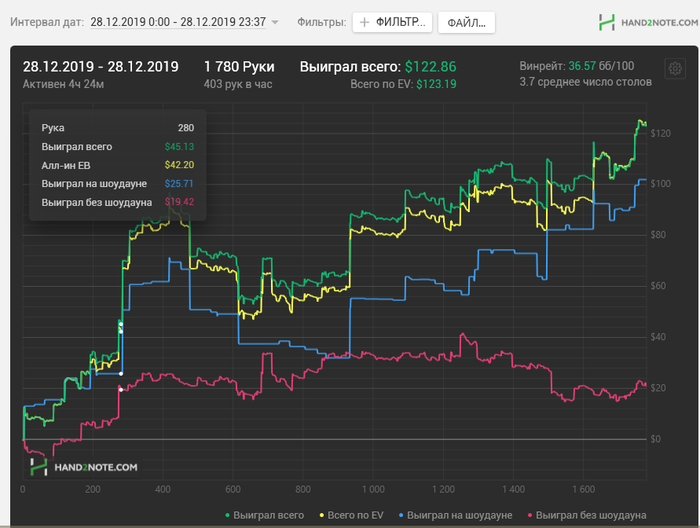This screenshot has height=528, width=700.
Task: Click the 28.12.2019 - 28.12.2019 chart title
Action: 100,67
